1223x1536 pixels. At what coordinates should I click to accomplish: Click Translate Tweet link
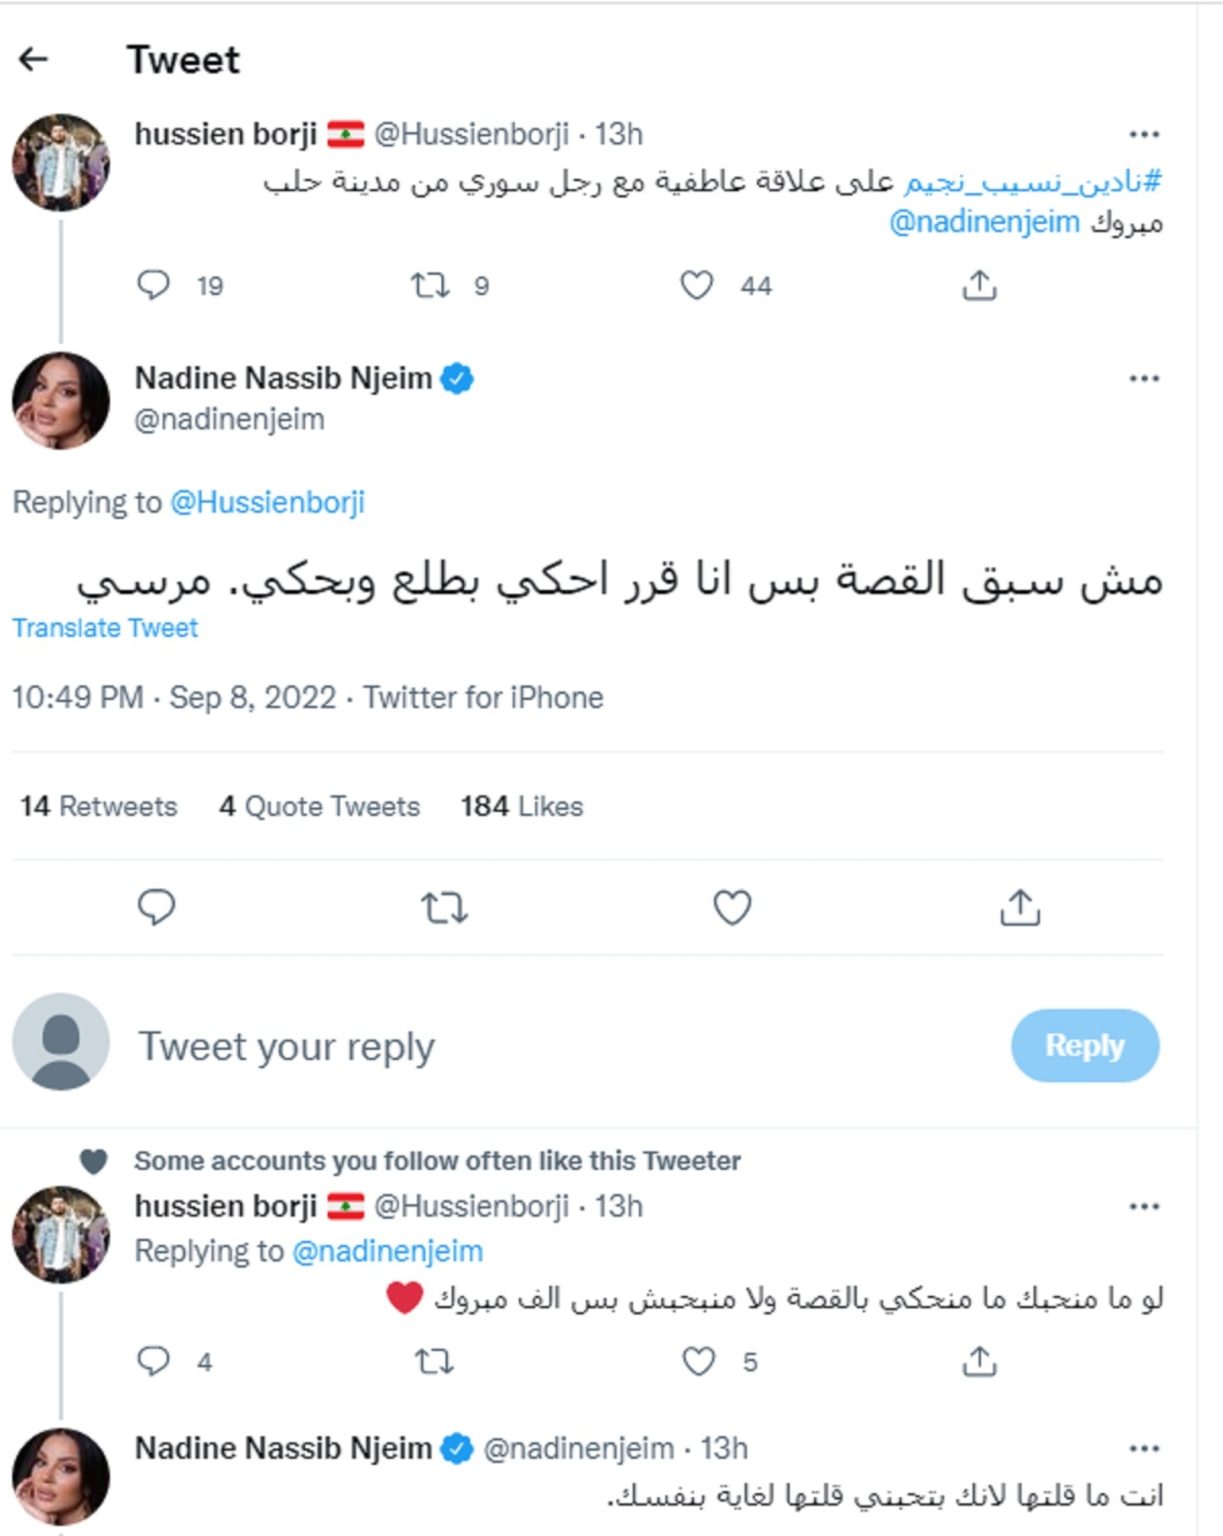[105, 628]
